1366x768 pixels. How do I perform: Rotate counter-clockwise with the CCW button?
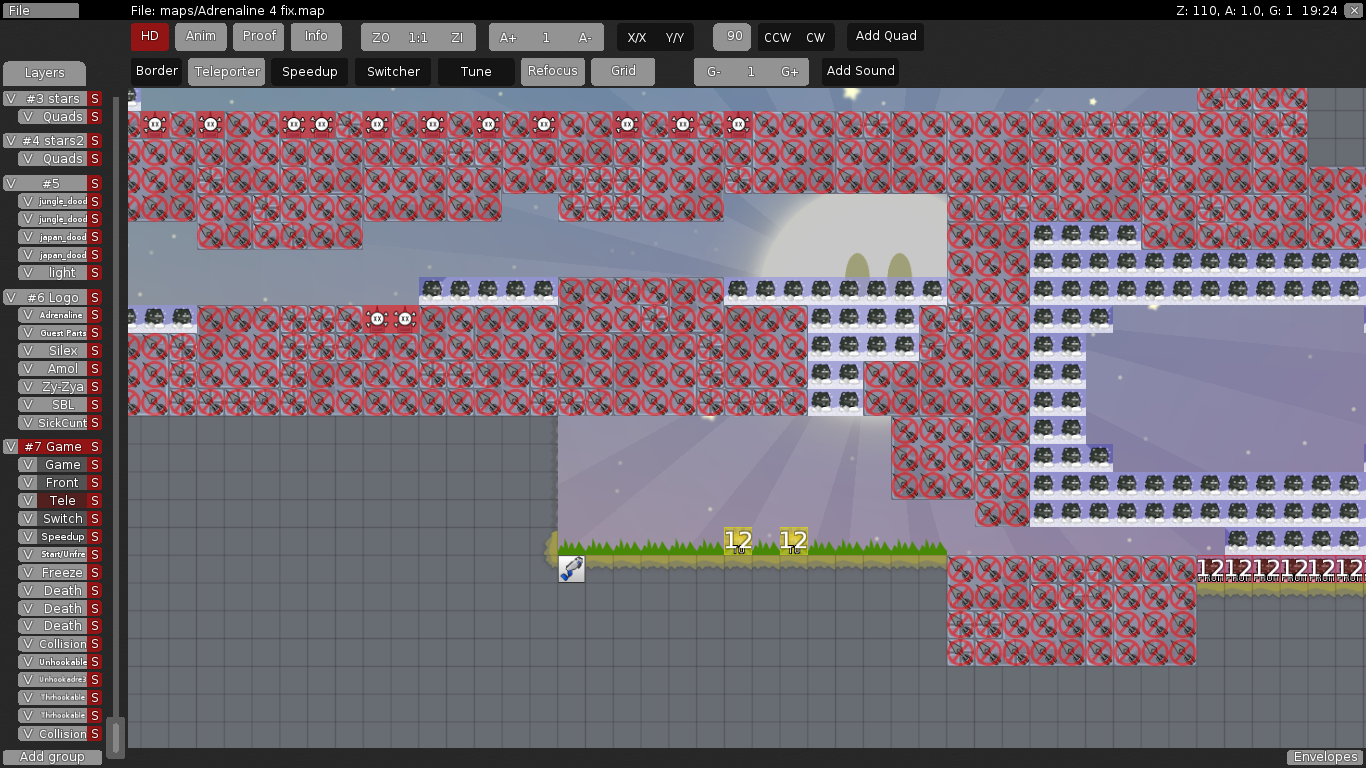pyautogui.click(x=777, y=38)
